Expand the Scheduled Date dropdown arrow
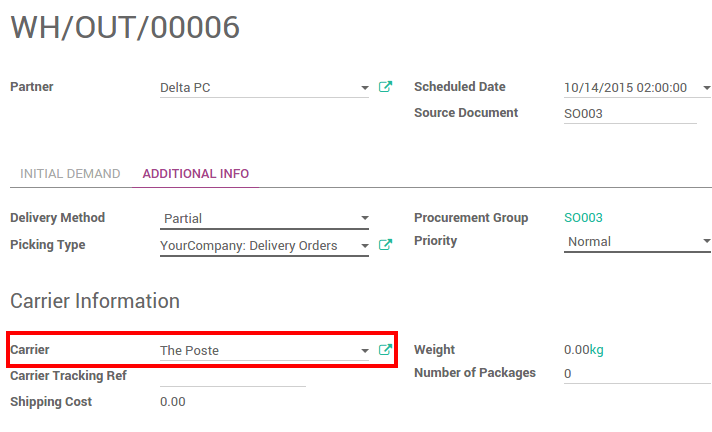The width and height of the screenshot is (712, 432). click(707, 88)
